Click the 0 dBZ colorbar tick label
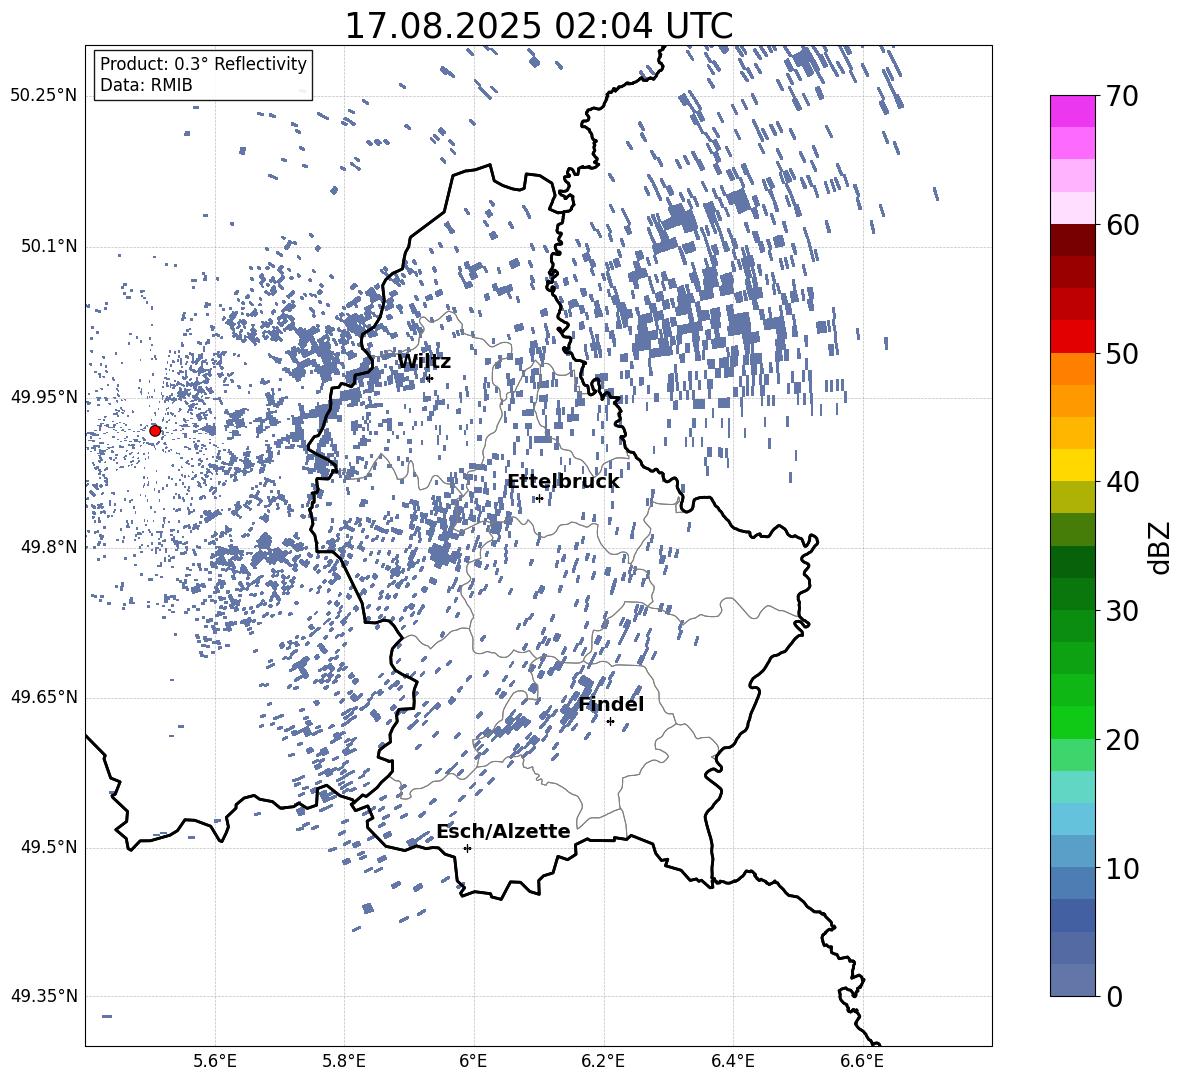The image size is (1184, 1081). [x=1114, y=996]
